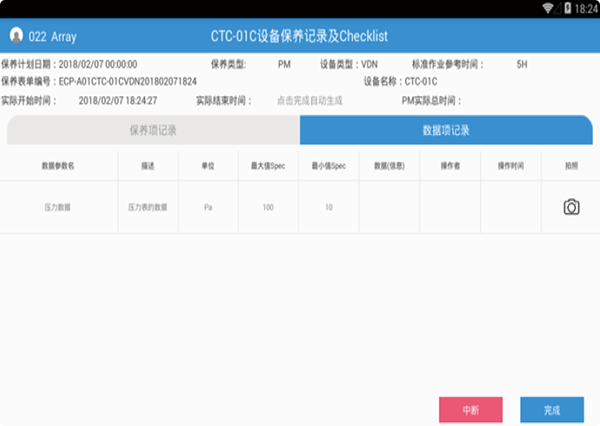The height and width of the screenshot is (426, 600).
Task: Click the 最小值Spec column header
Action: click(x=328, y=165)
